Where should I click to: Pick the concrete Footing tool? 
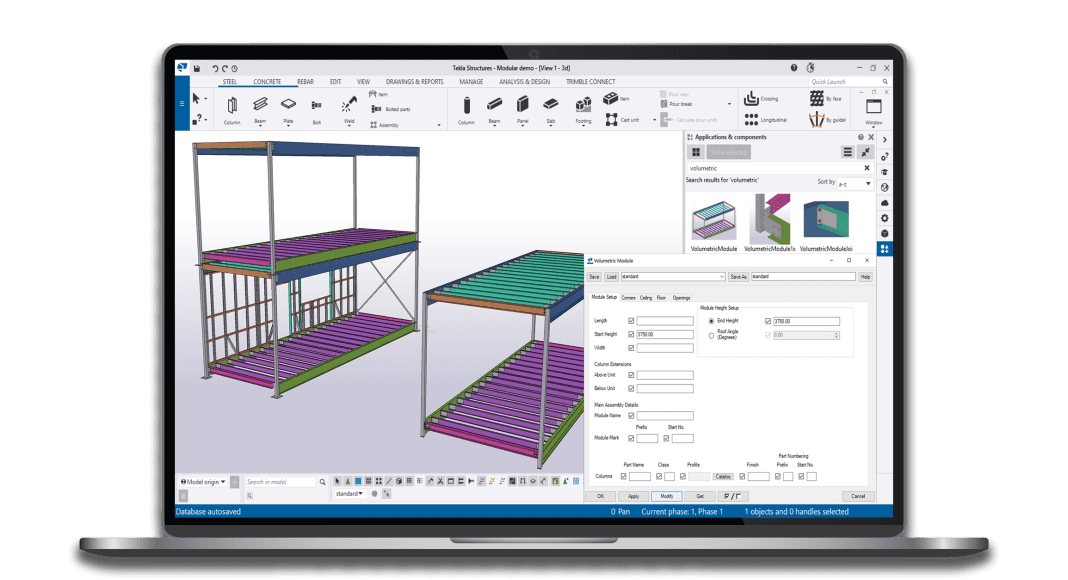583,105
